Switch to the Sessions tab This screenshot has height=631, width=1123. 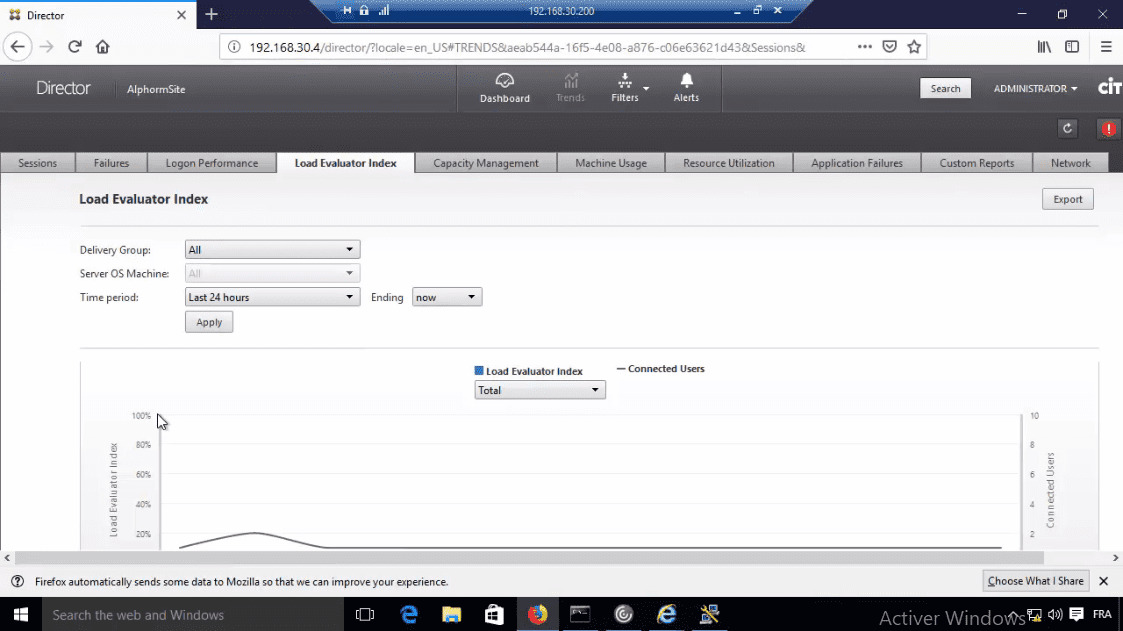pyautogui.click(x=37, y=162)
